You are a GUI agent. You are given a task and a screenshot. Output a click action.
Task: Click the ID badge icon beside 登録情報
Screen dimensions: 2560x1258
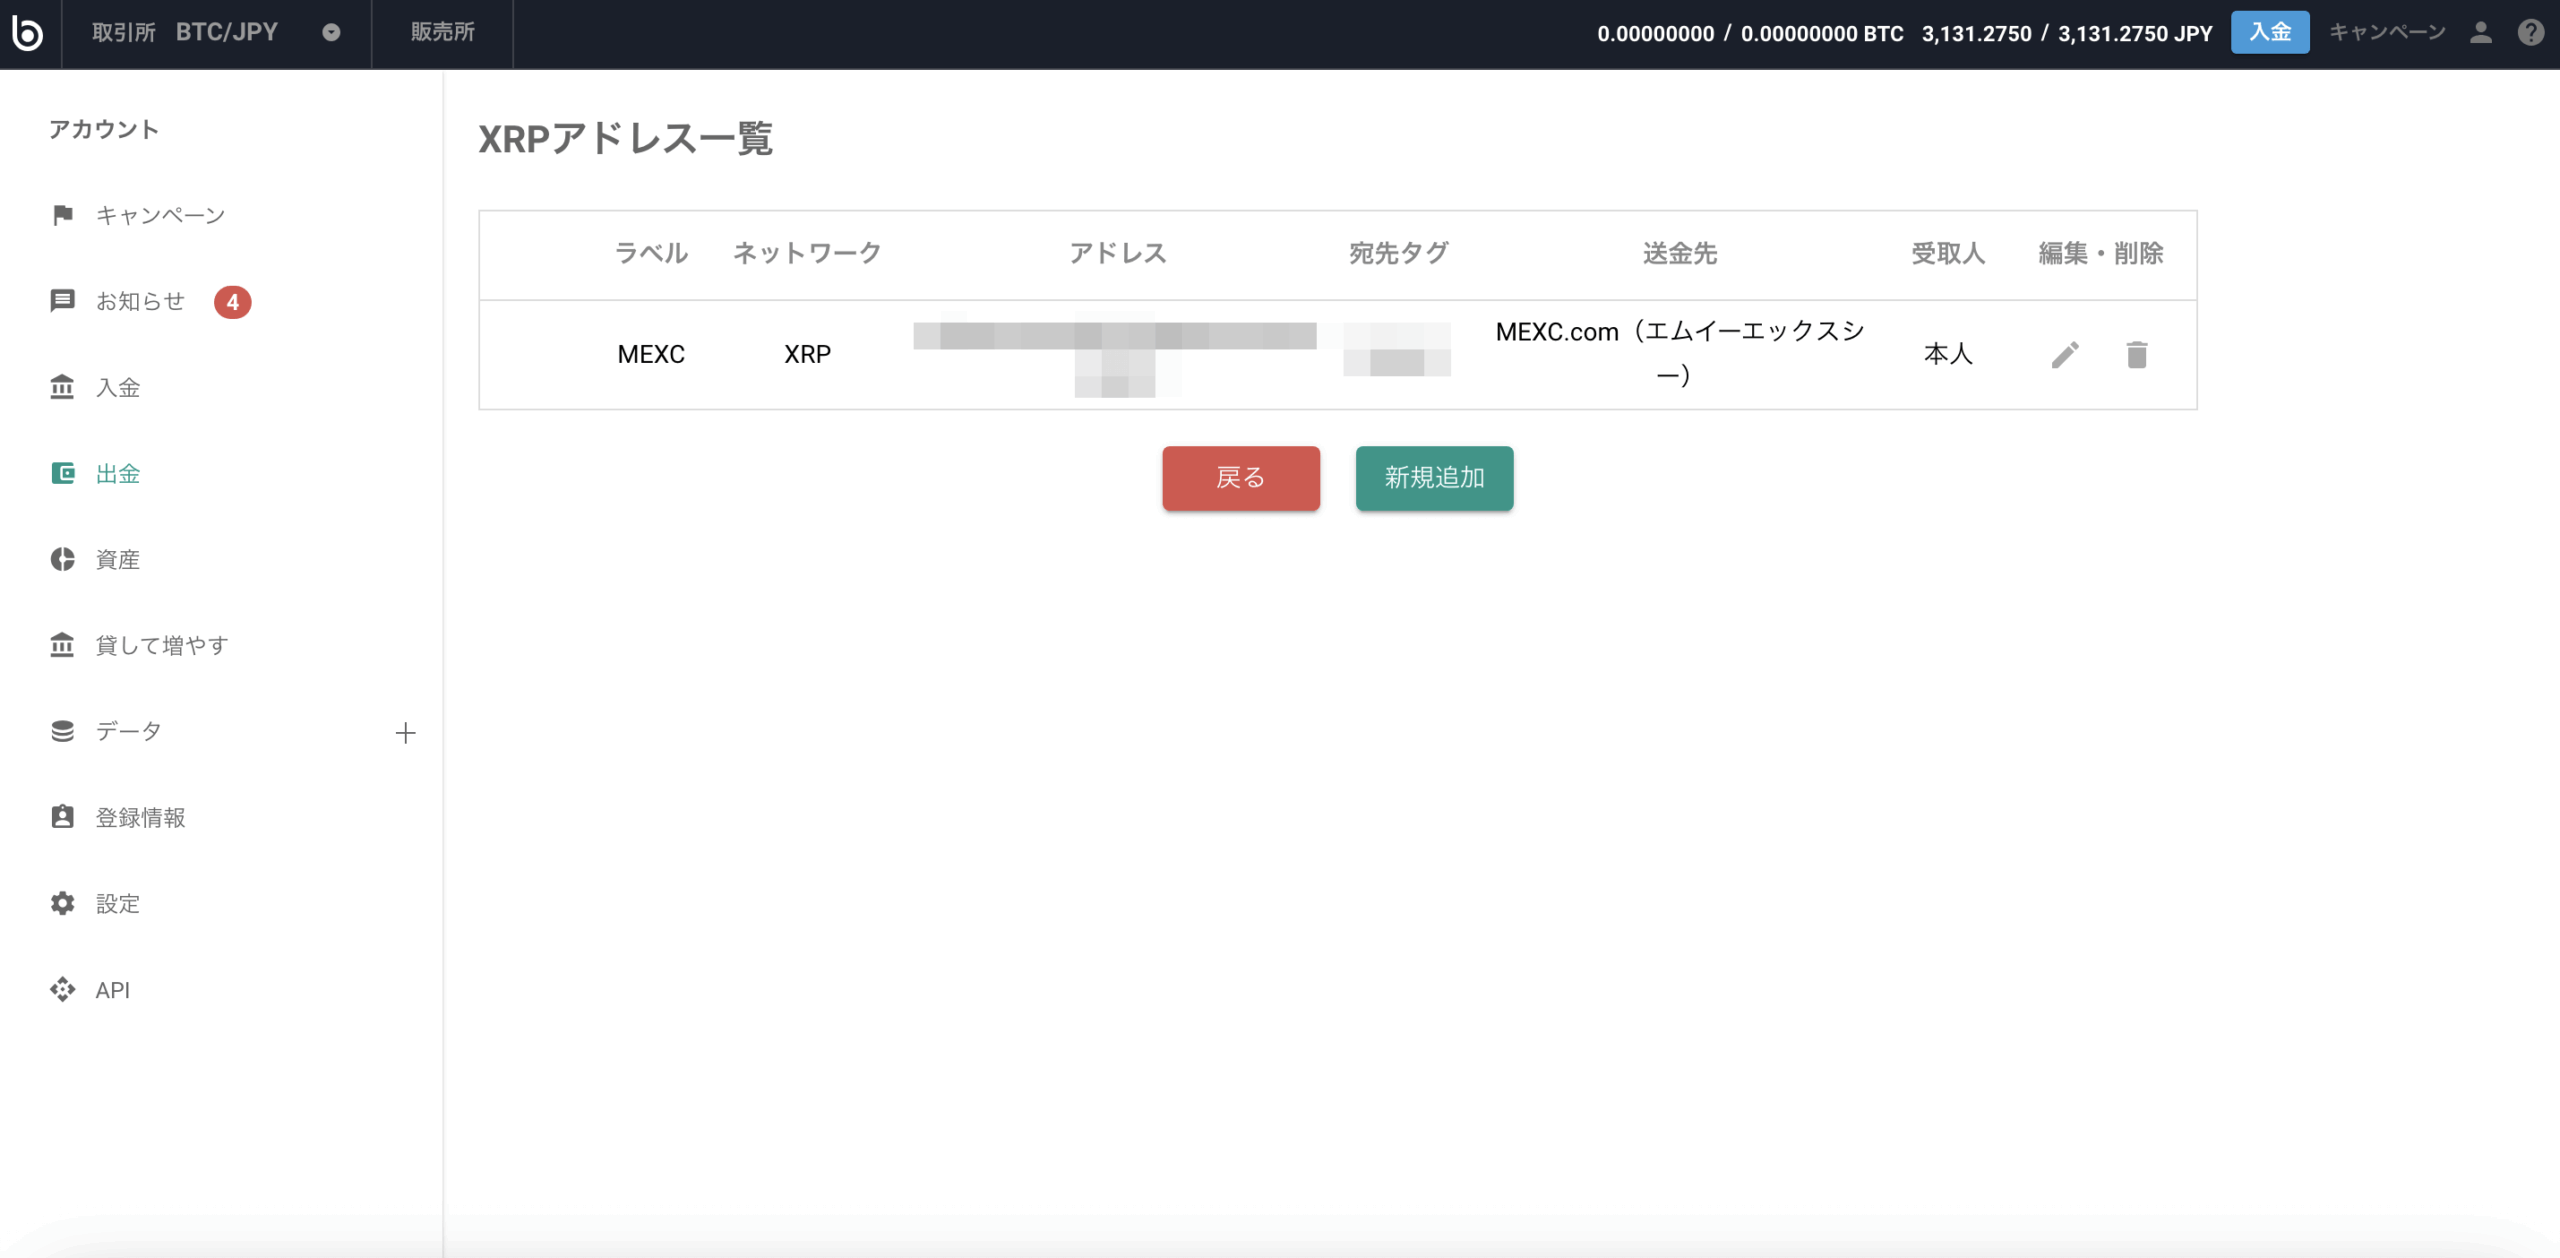[x=62, y=817]
